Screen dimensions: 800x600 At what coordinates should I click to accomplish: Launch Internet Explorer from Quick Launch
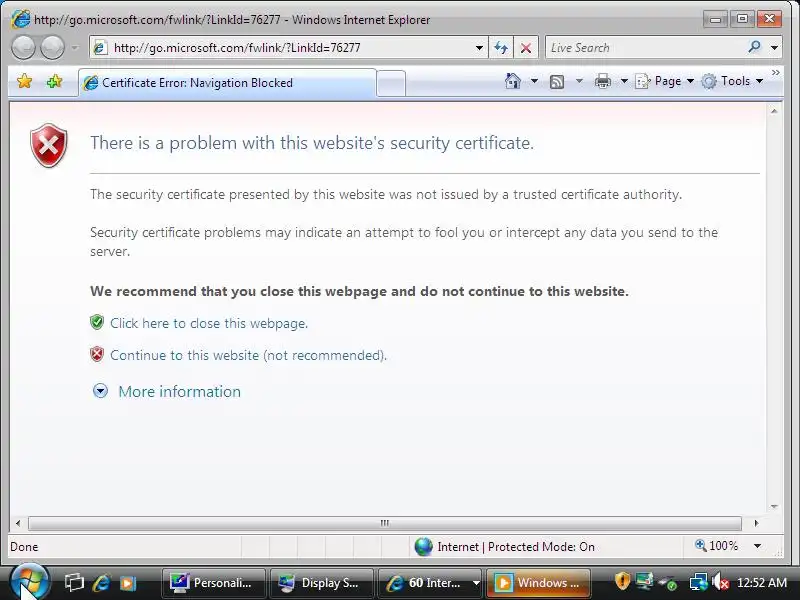pyautogui.click(x=101, y=582)
